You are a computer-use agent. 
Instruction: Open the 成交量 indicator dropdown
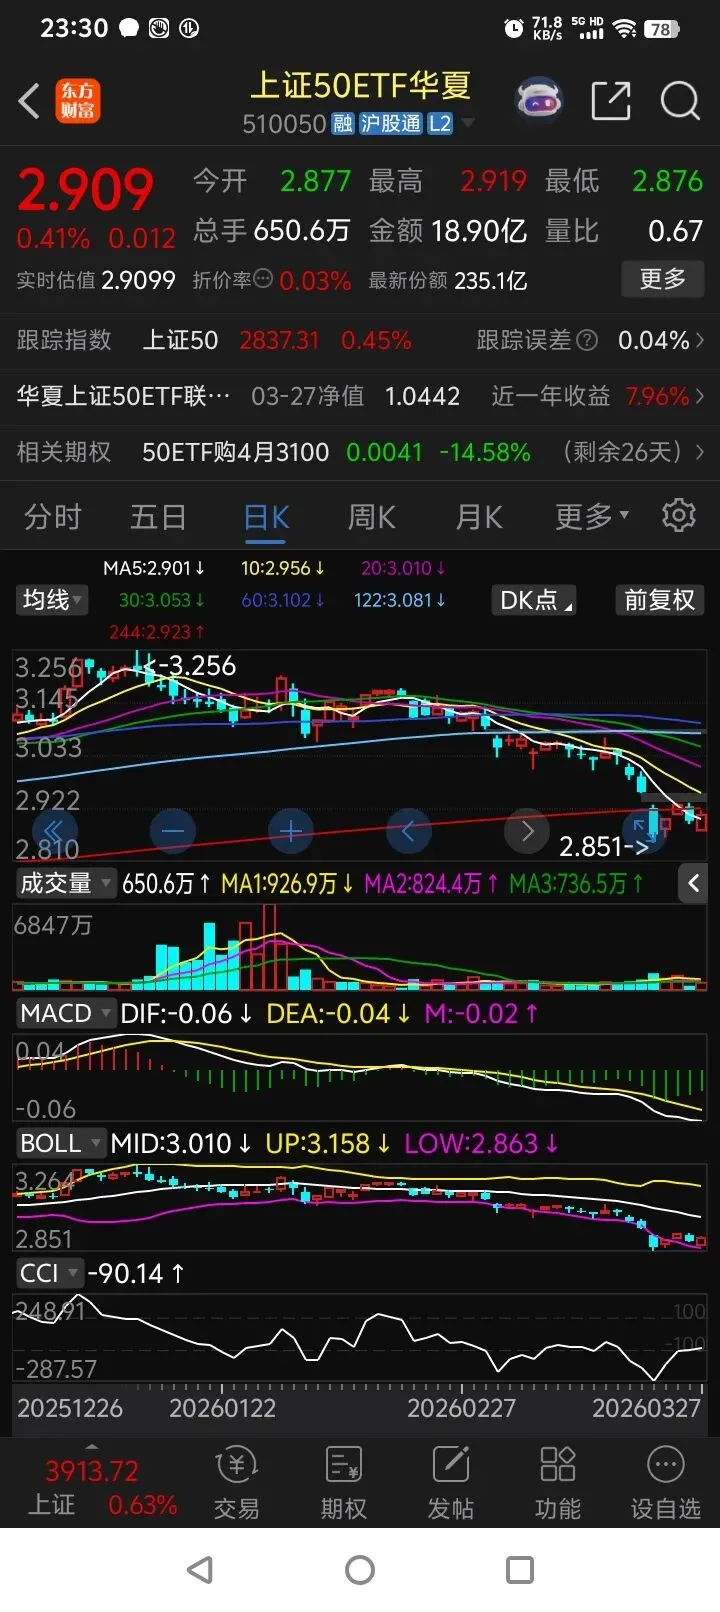pos(65,883)
